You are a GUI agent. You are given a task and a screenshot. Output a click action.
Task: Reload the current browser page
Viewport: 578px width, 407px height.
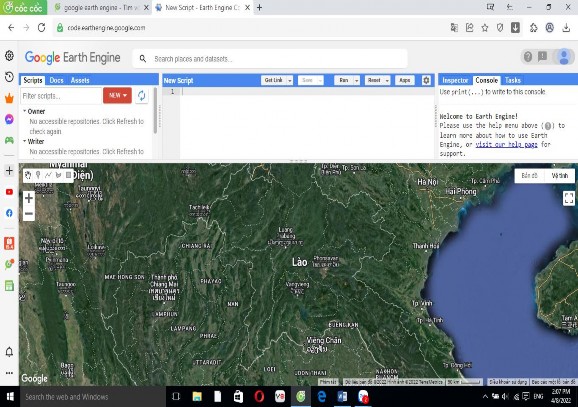pyautogui.click(x=41, y=28)
